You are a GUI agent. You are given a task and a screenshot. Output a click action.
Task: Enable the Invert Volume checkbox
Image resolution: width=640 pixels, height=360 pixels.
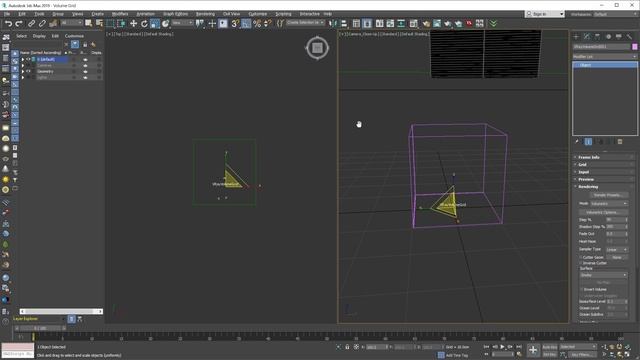tap(582, 289)
